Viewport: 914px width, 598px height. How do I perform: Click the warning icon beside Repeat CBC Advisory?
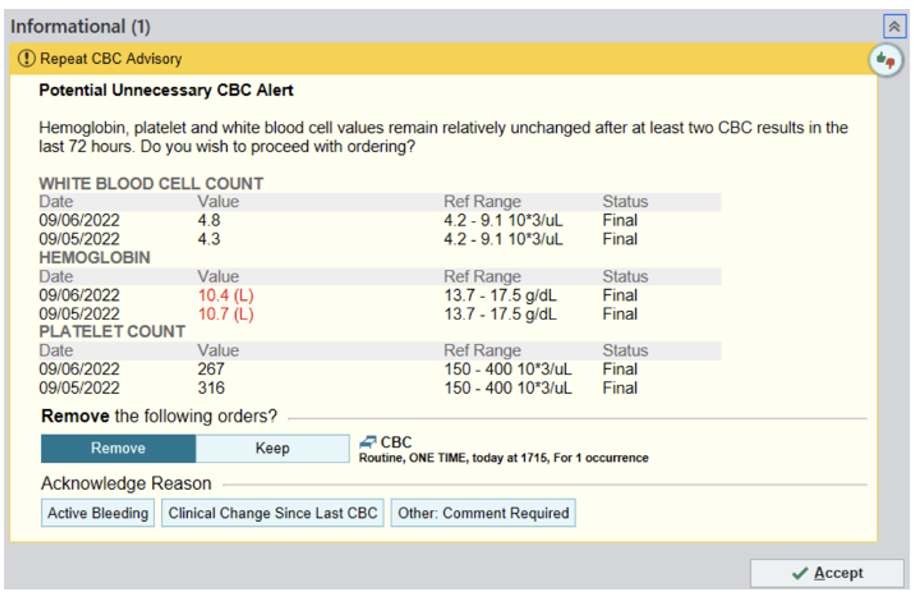point(27,59)
